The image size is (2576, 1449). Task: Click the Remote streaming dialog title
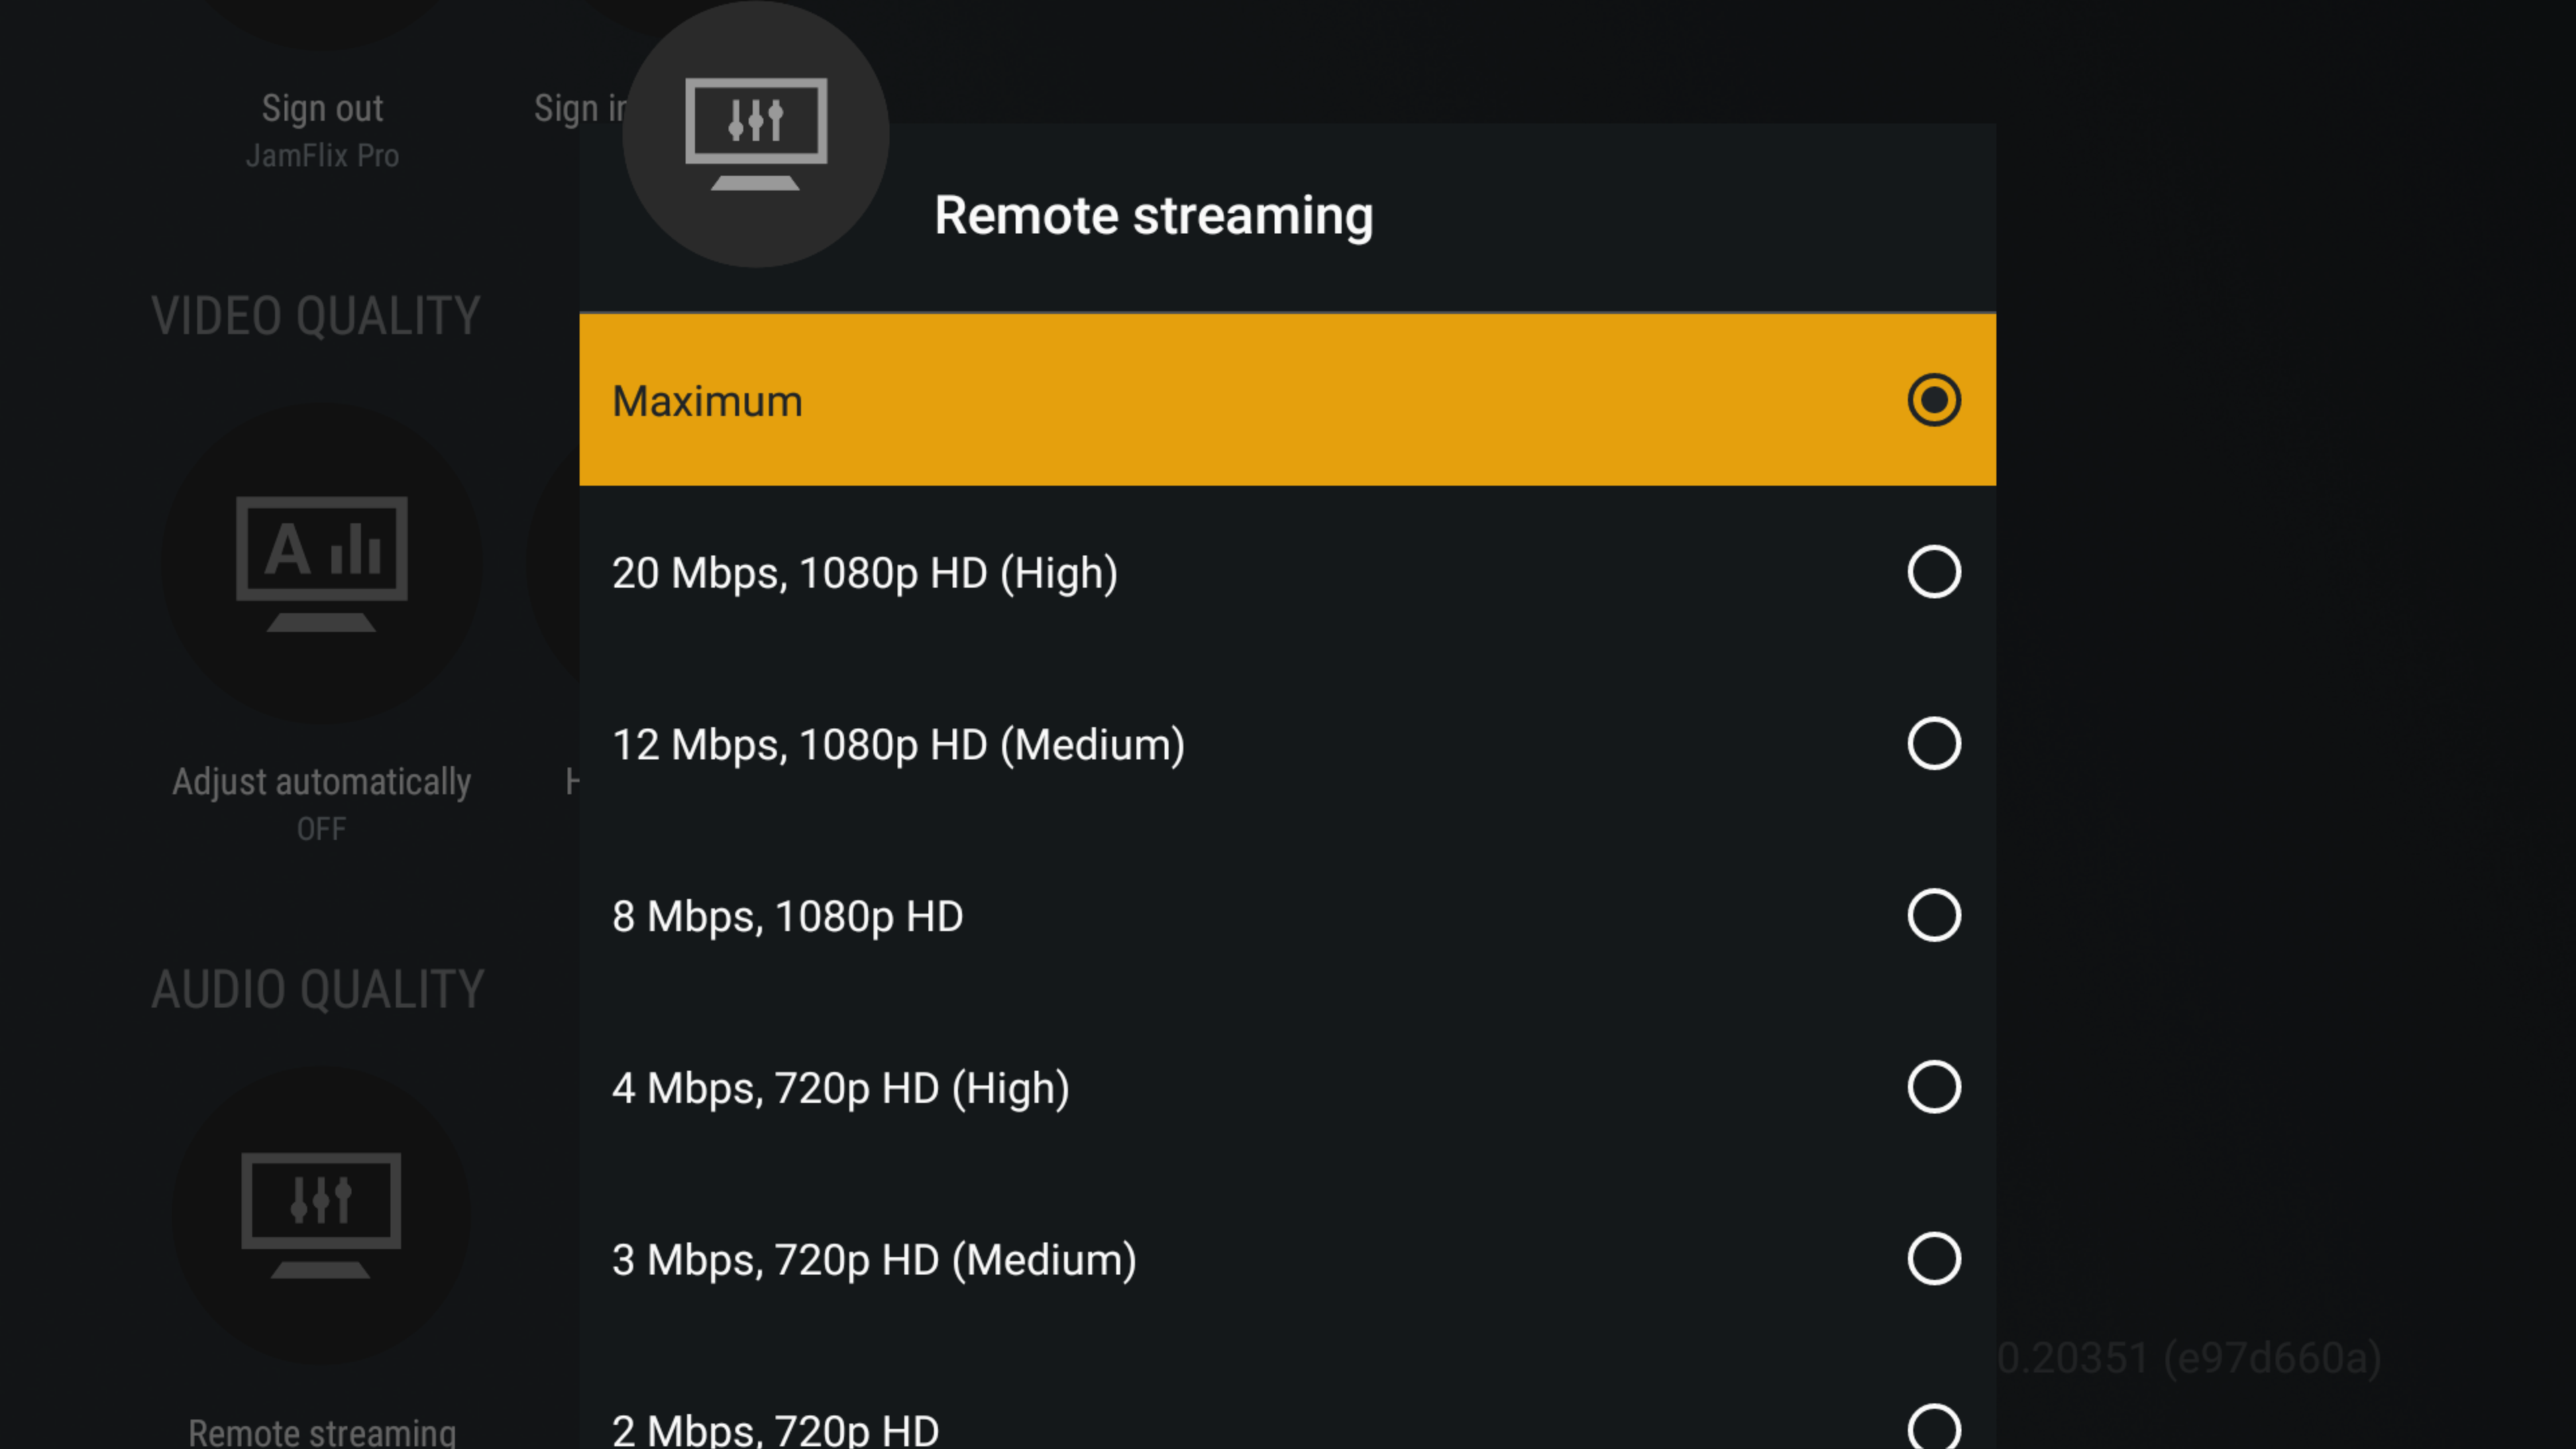tap(1154, 215)
